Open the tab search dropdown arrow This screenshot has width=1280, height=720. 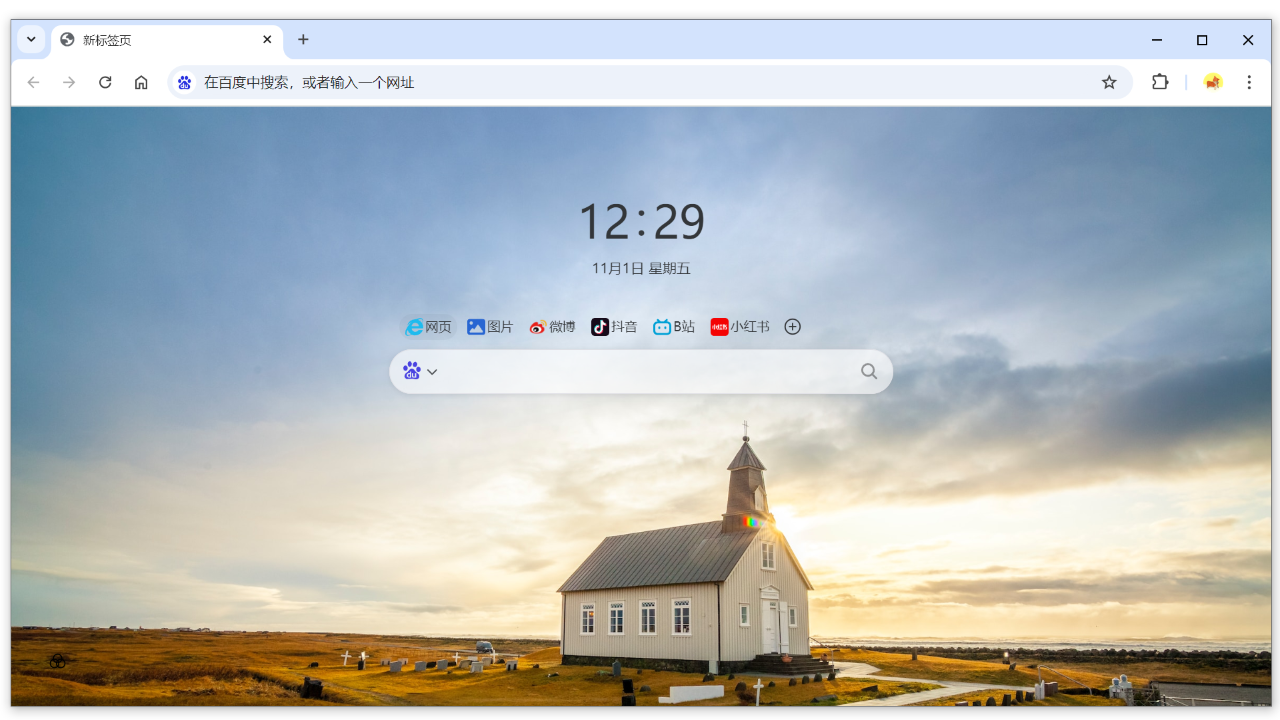point(31,39)
